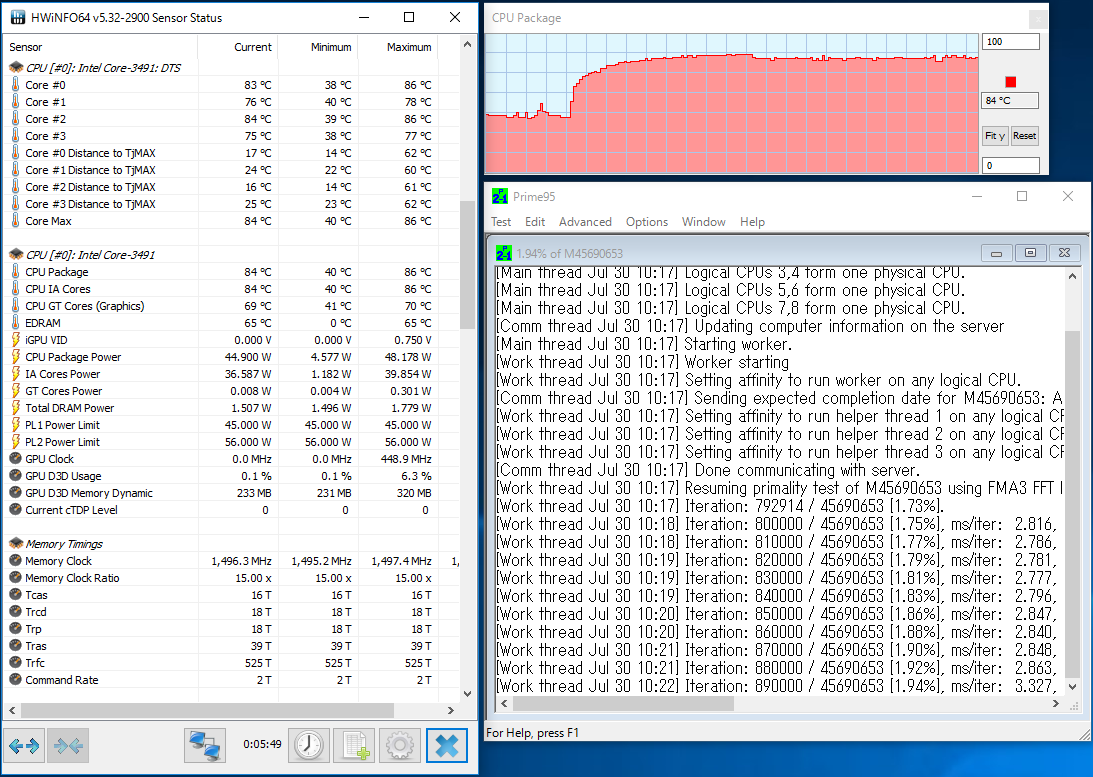Viewport: 1093px width, 777px height.
Task: Click the iGPU VID lightning icon
Action: click(x=15, y=339)
